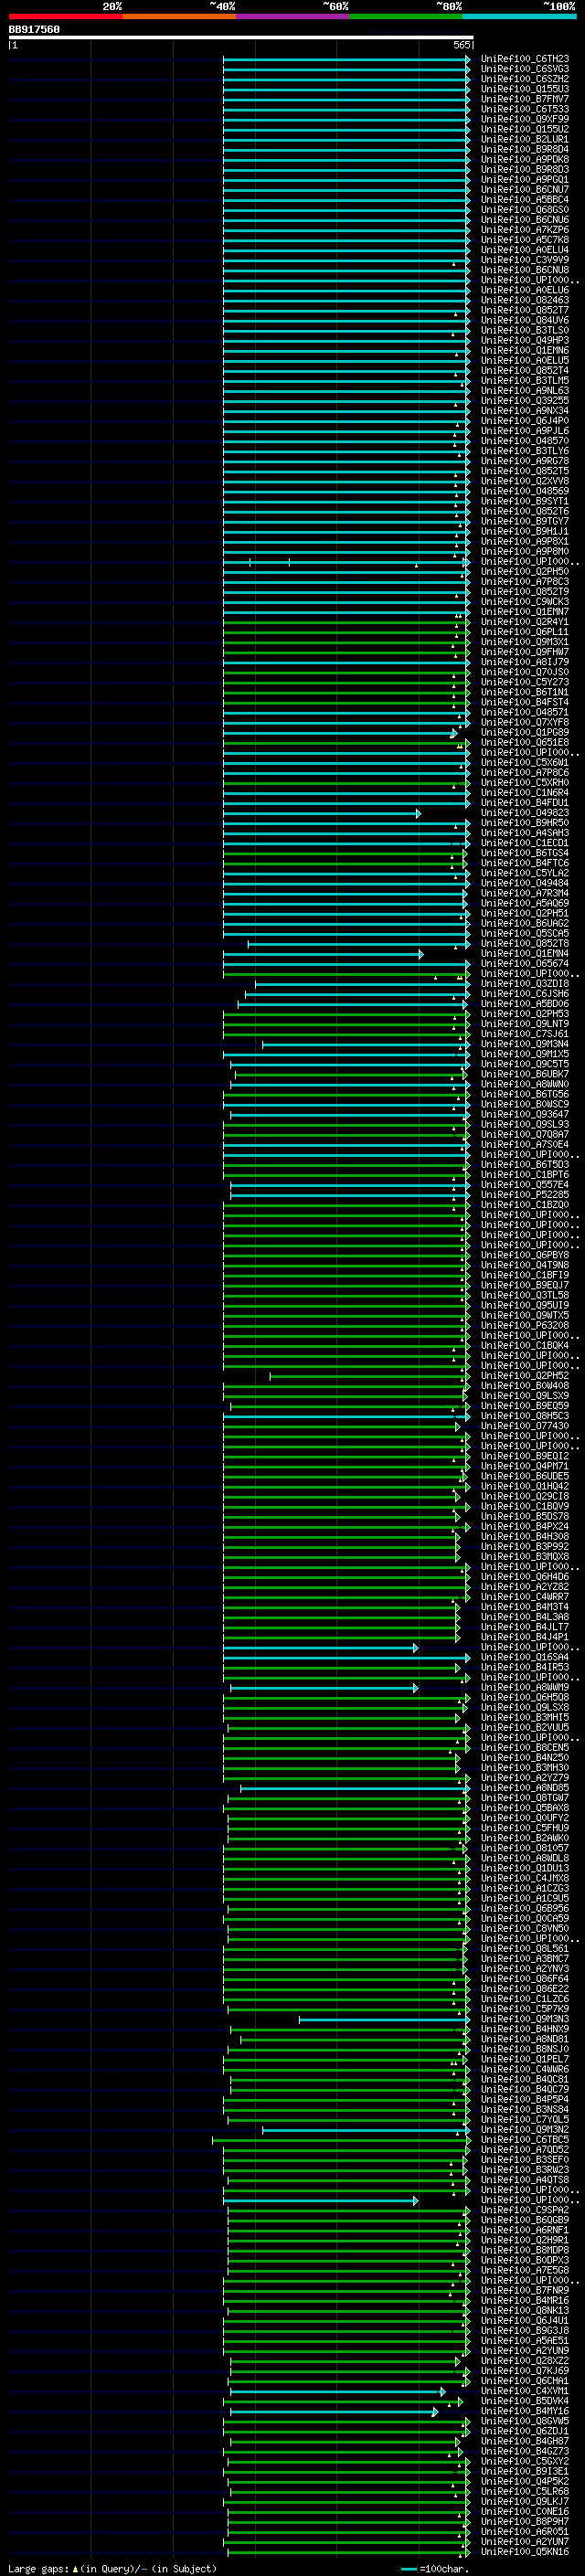Viewport: 585px width, 2576px height.
Task: Select the UniRef100_A5BBC4 entry
Action: coord(525,200)
